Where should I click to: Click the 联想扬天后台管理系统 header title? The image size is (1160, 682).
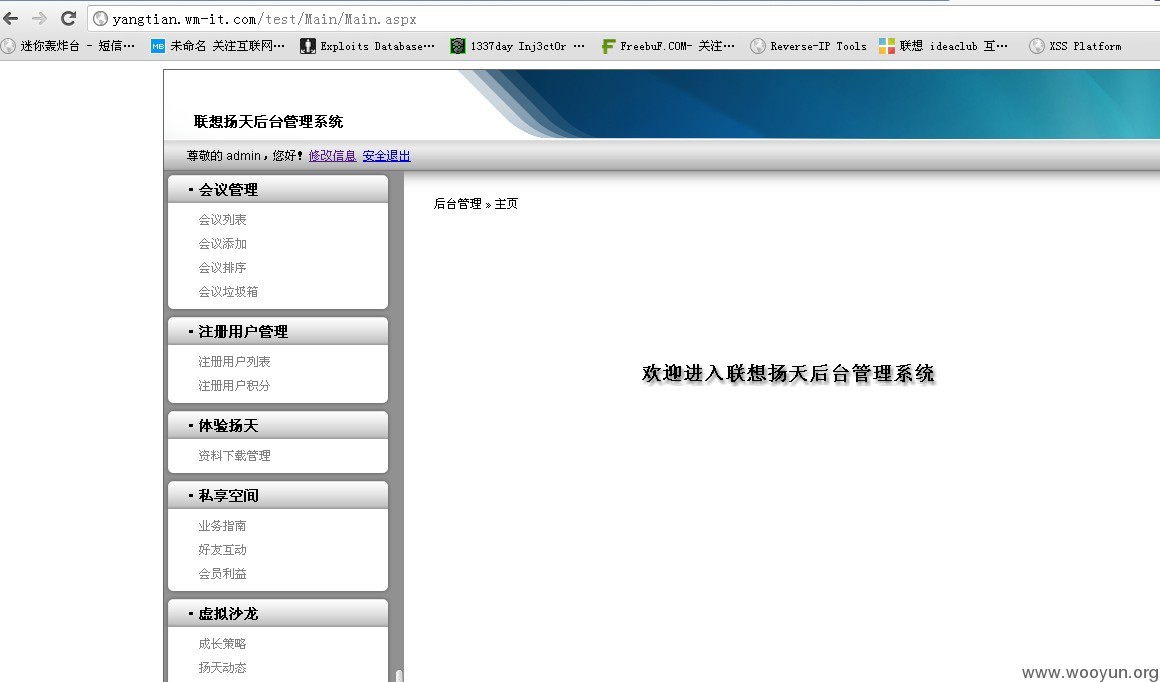(269, 121)
